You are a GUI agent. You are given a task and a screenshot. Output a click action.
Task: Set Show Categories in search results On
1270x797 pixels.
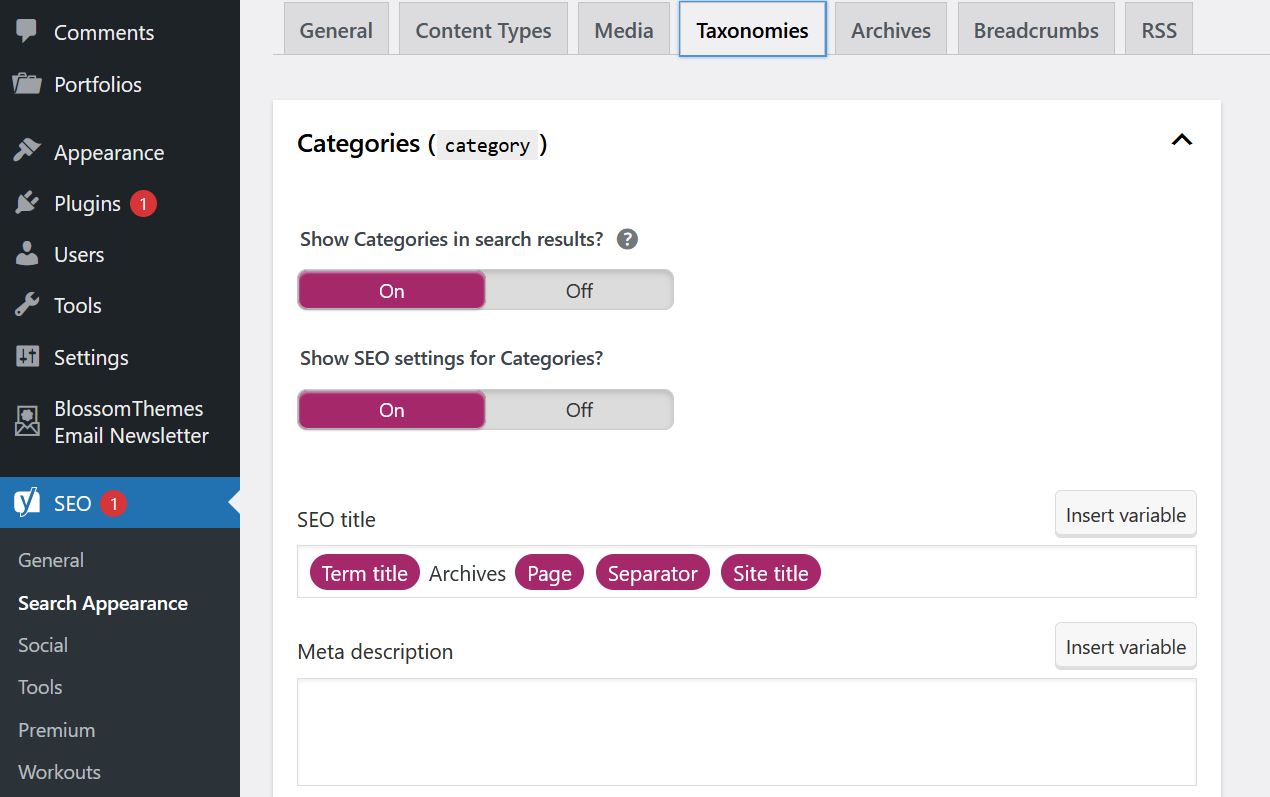391,291
